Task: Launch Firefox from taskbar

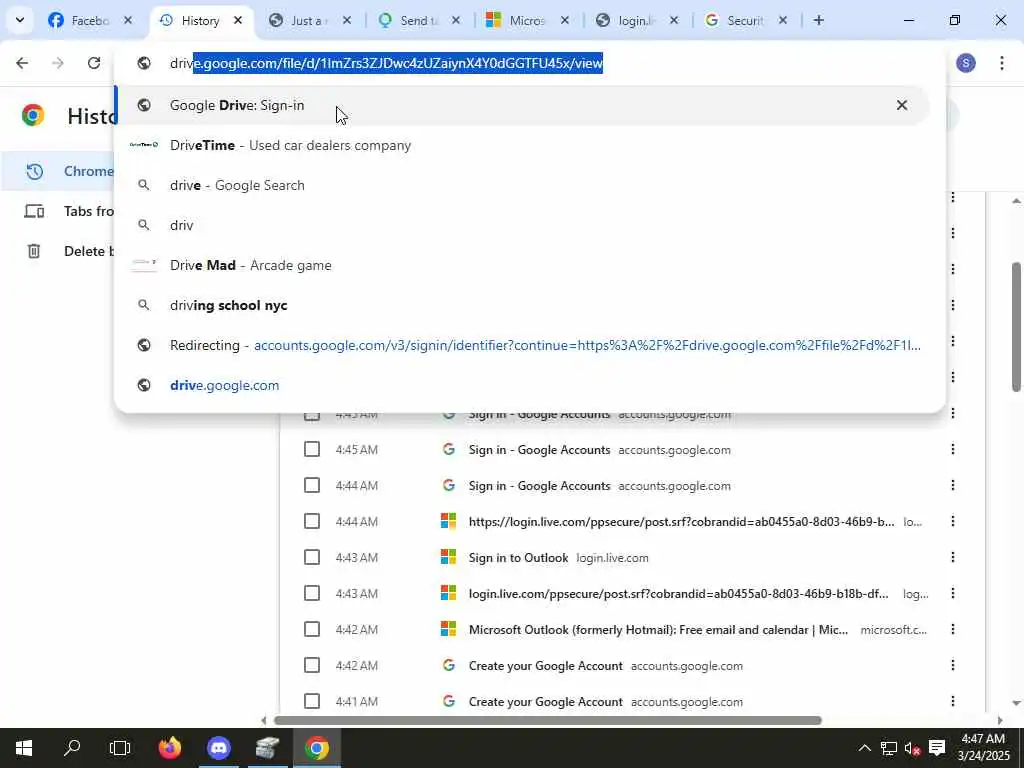Action: pos(170,748)
